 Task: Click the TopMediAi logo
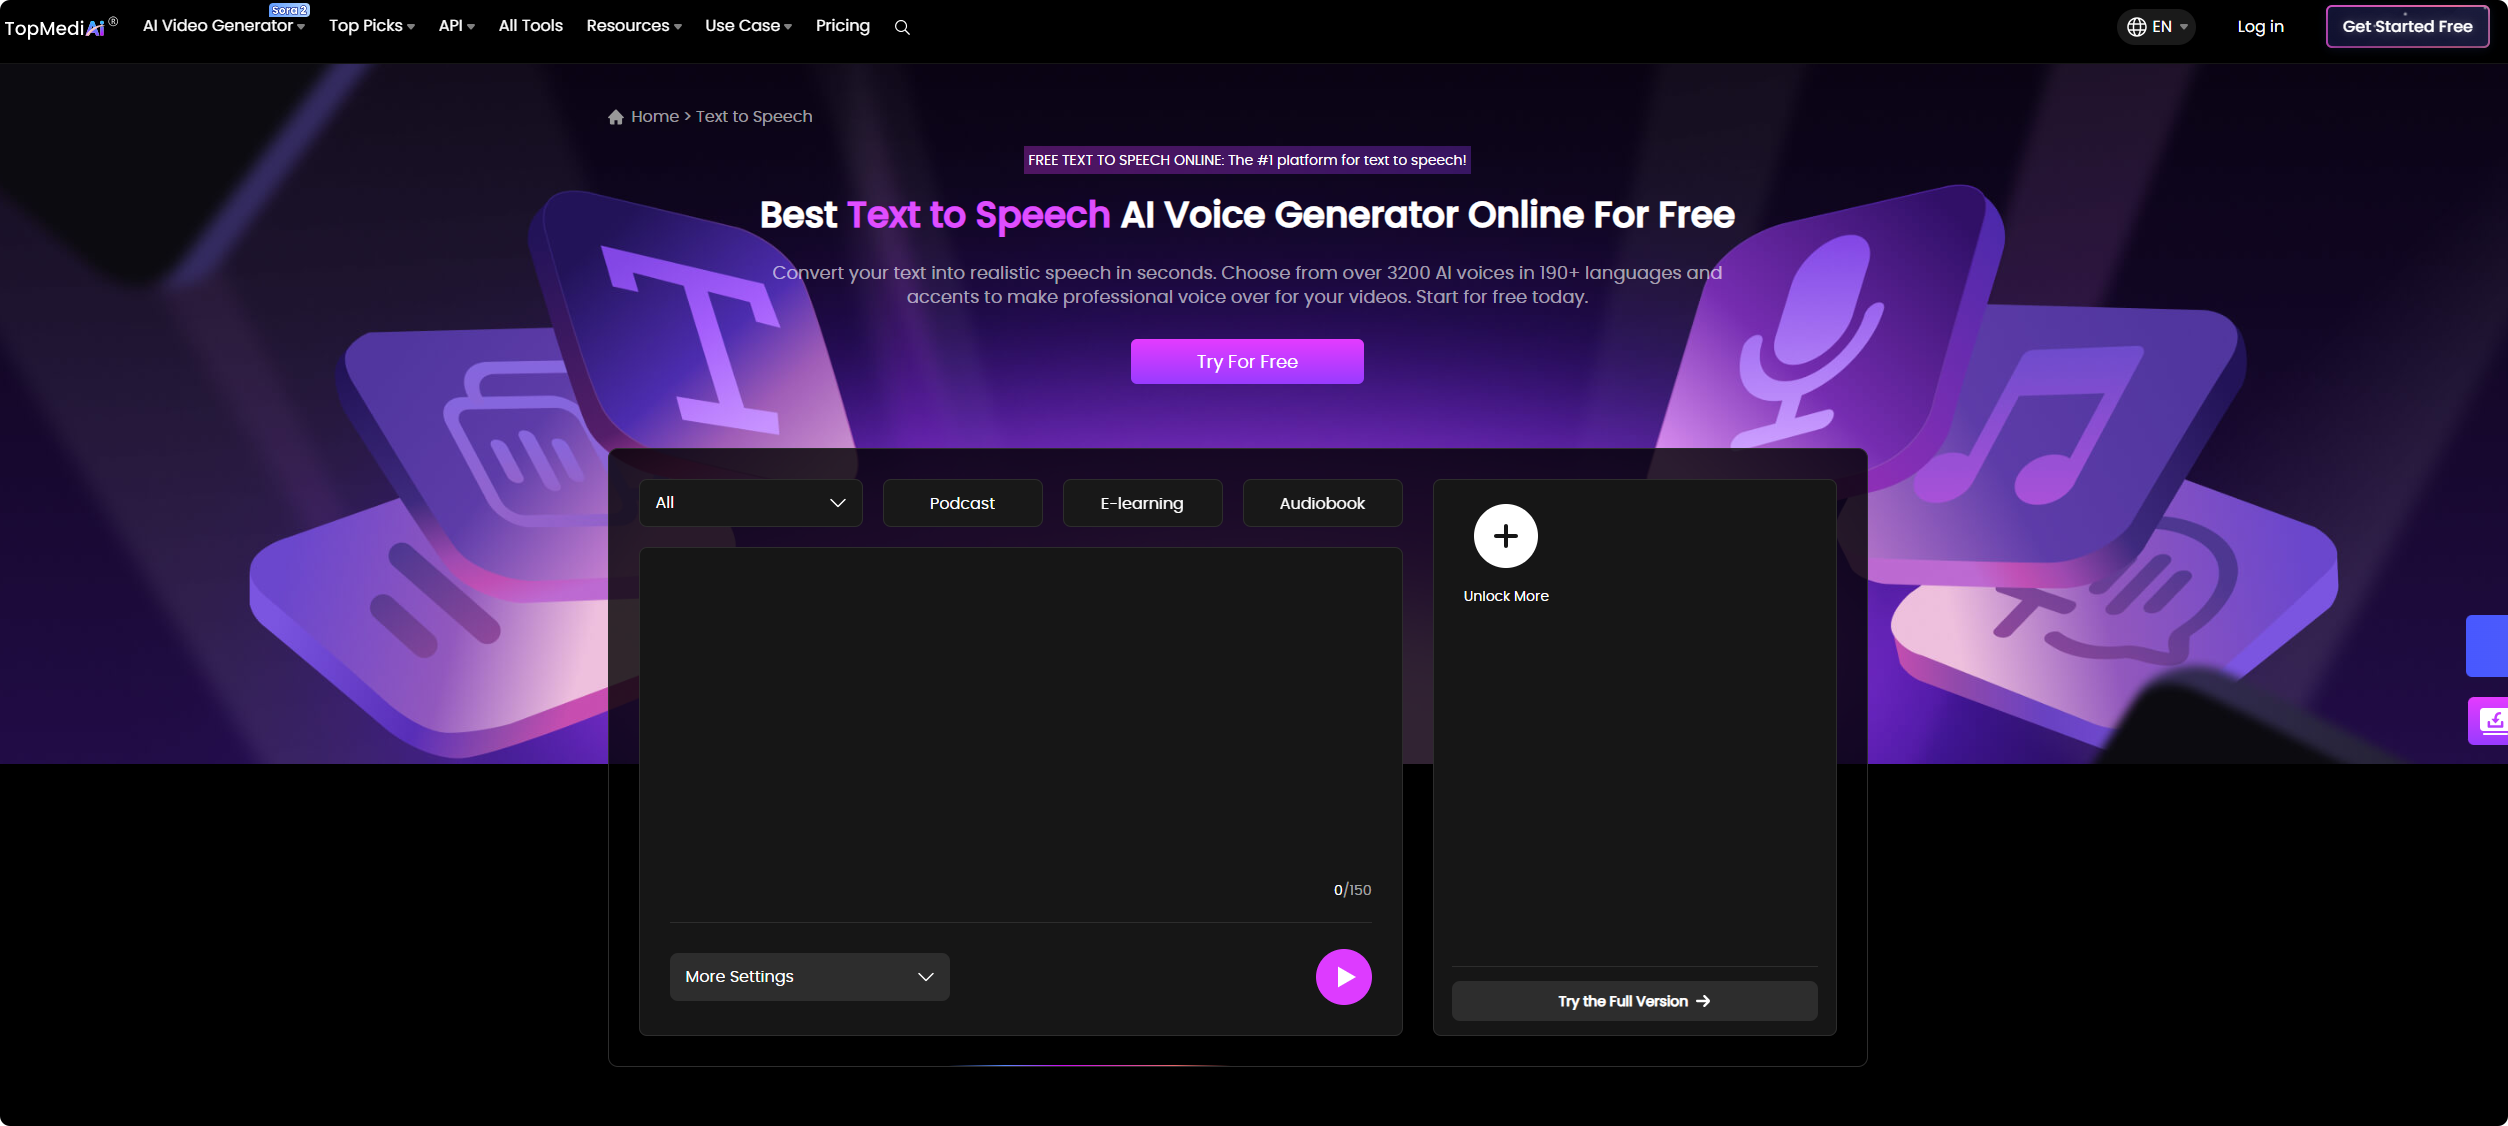(55, 27)
